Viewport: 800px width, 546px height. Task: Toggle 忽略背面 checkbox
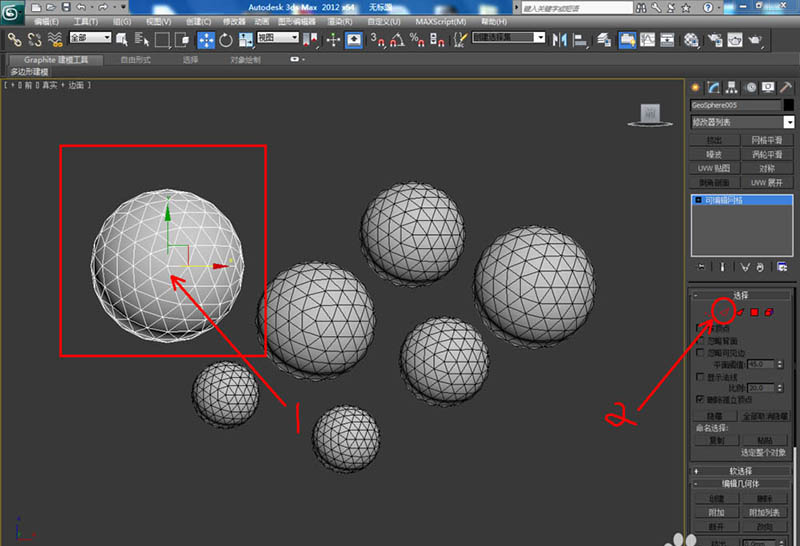coord(699,341)
